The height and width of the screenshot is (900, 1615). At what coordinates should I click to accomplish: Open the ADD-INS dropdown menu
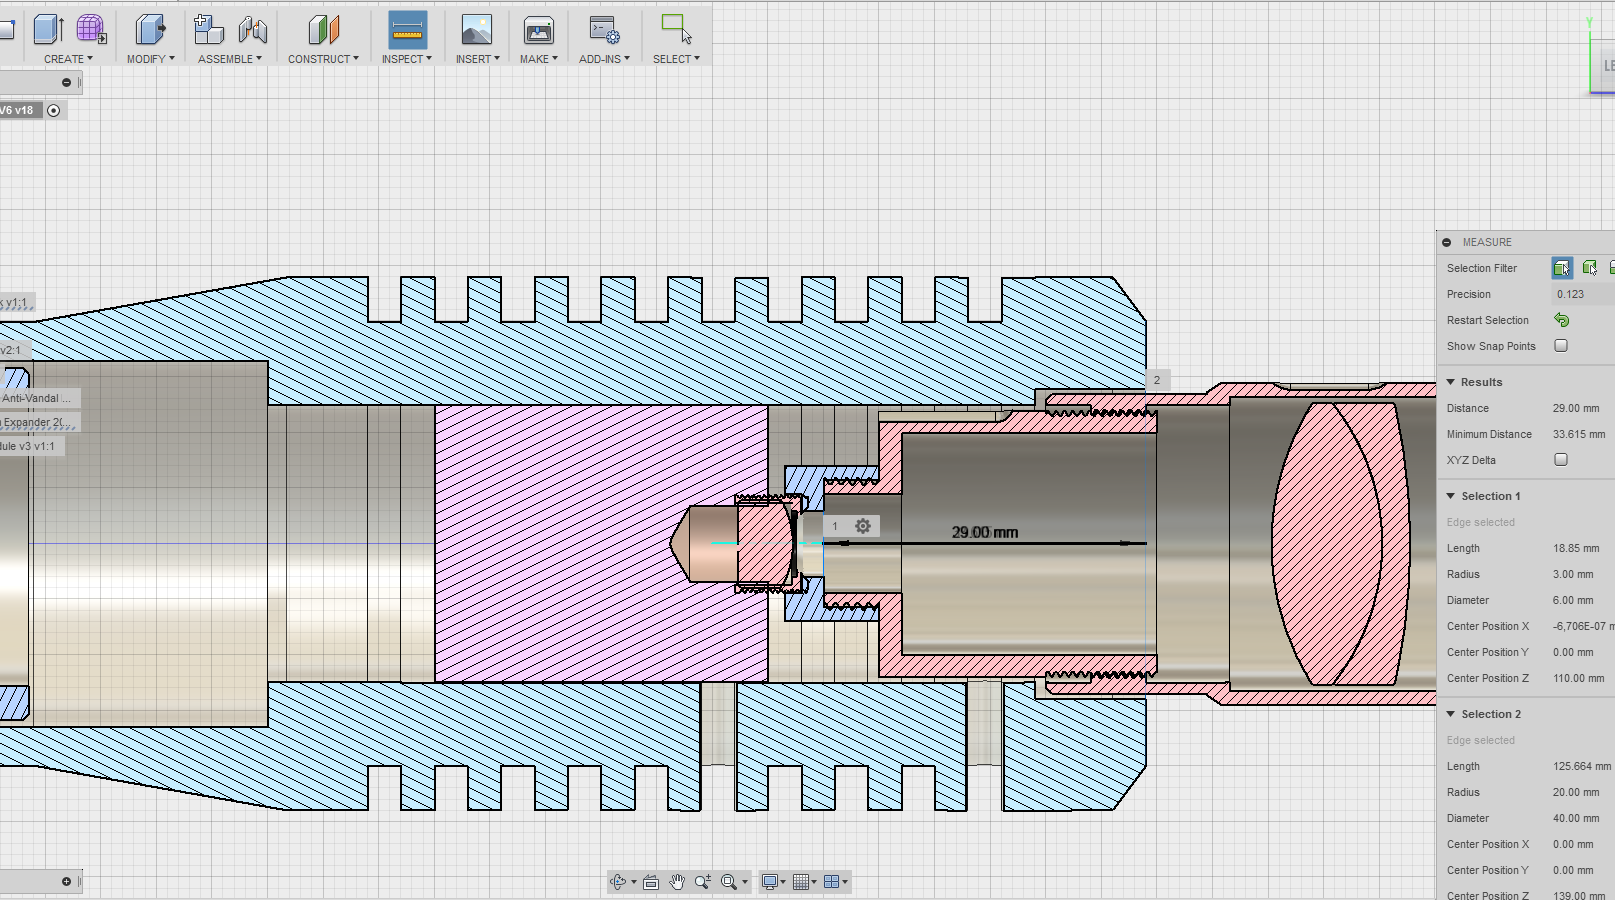click(604, 59)
